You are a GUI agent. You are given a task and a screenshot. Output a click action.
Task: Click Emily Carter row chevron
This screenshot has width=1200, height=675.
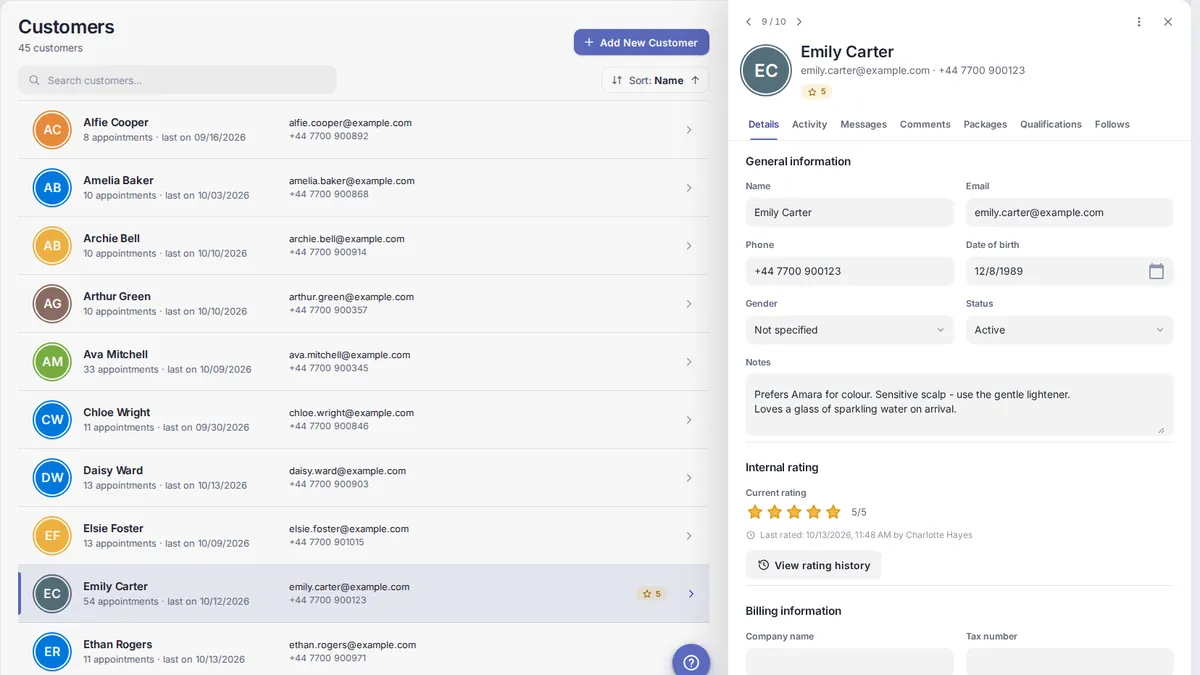[690, 594]
